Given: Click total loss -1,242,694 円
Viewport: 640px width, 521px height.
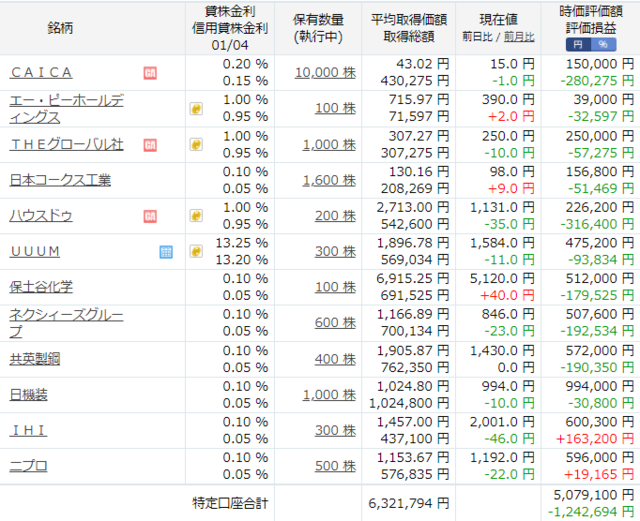Looking at the screenshot, I should (591, 512).
